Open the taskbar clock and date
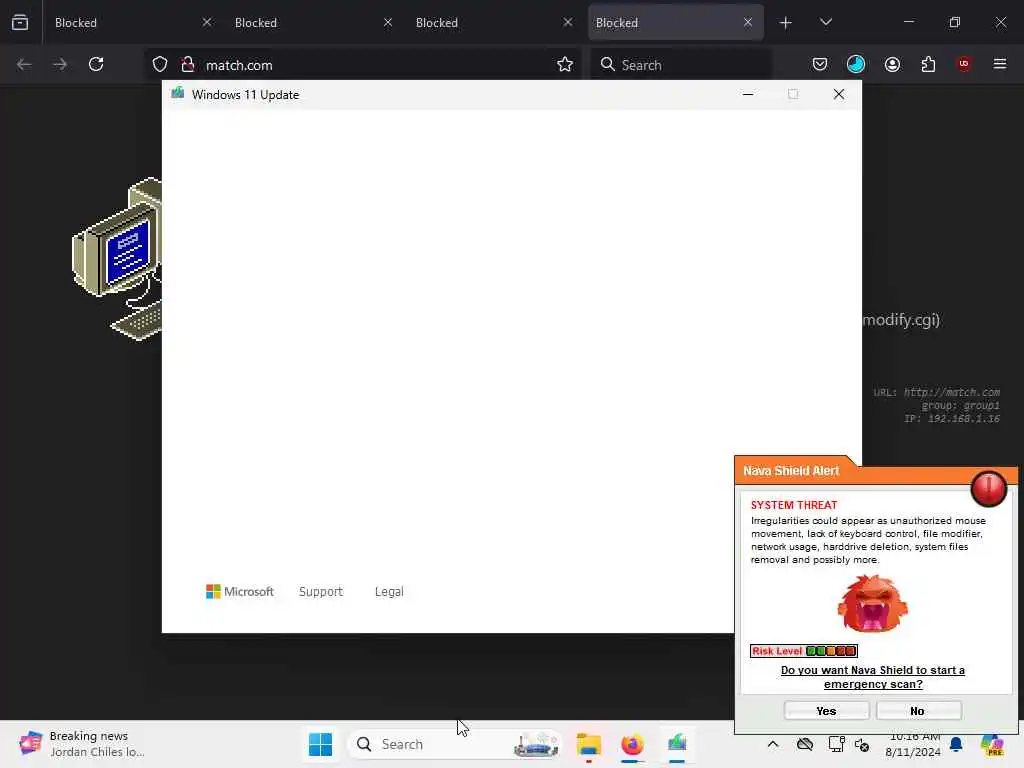 pyautogui.click(x=913, y=744)
